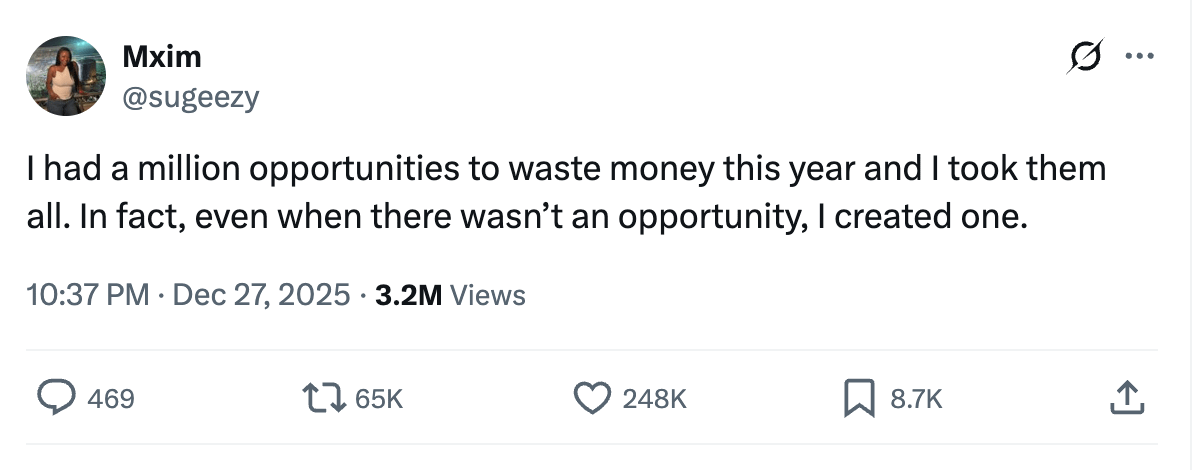Screen dimensions: 1200x470
Task: Click the 65K reposts count
Action: coord(380,400)
